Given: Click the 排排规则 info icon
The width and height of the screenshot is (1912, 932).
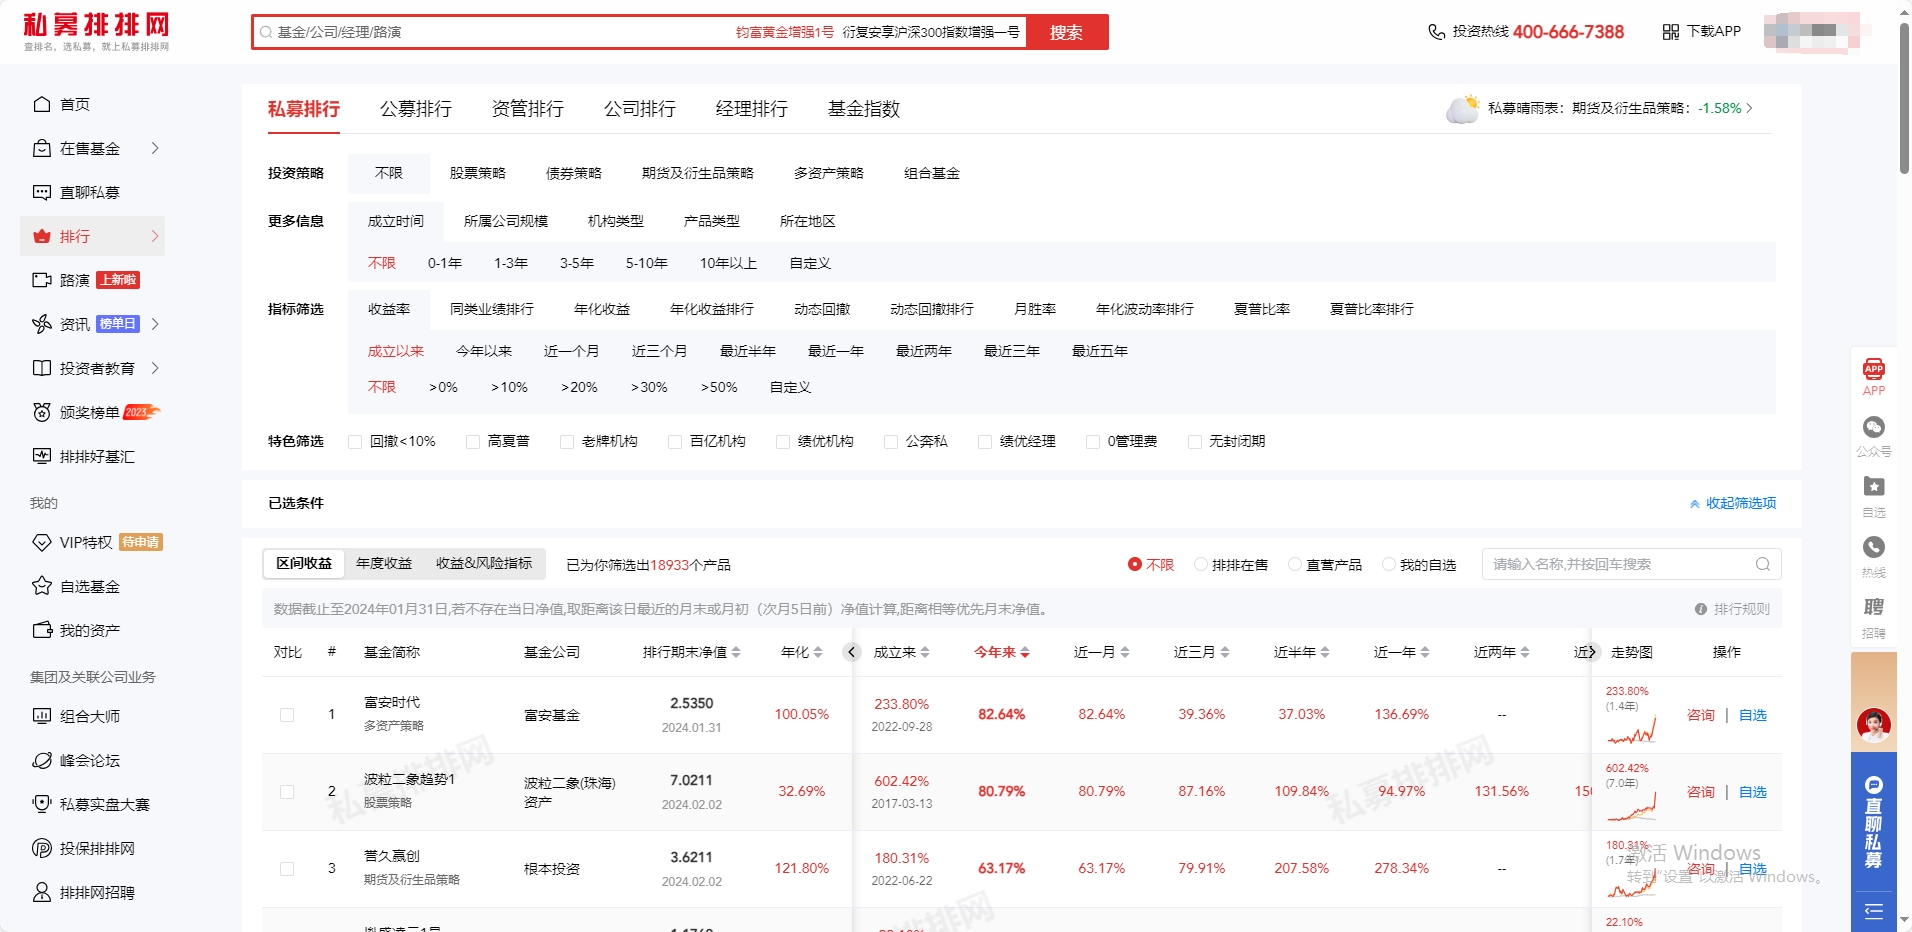Looking at the screenshot, I should pos(1700,609).
